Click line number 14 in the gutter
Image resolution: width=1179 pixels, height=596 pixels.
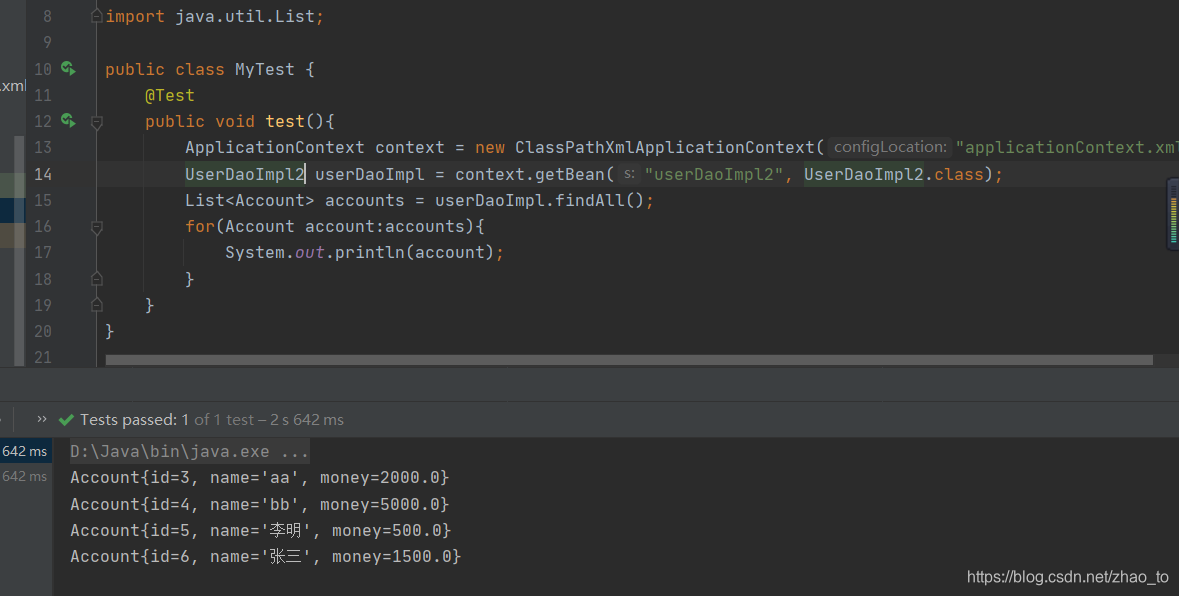coord(43,174)
